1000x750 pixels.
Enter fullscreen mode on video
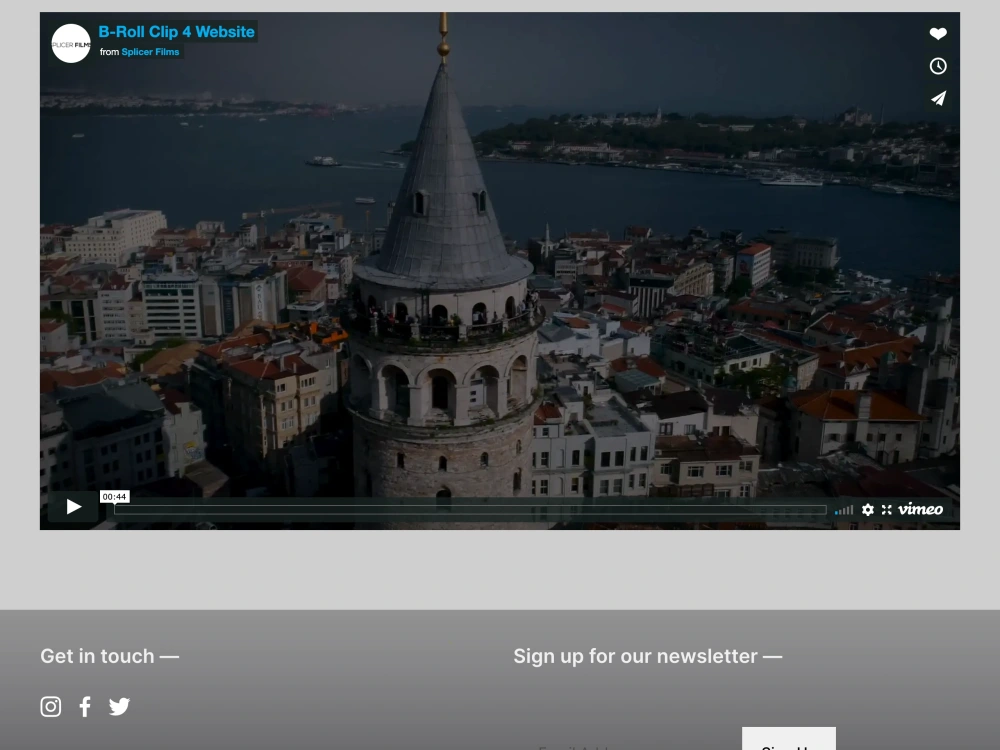pos(886,510)
